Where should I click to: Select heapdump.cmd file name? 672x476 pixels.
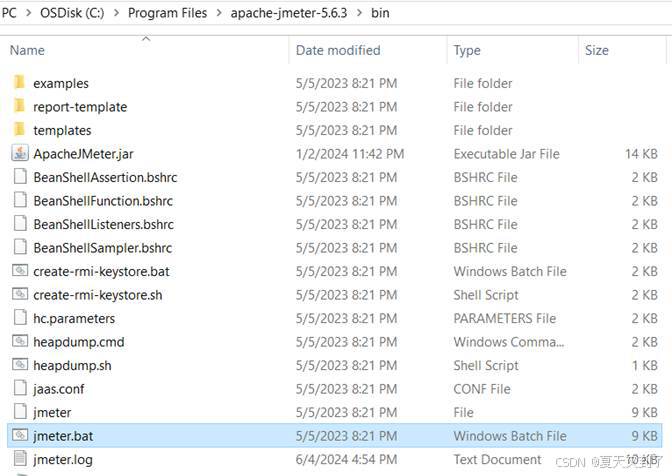[x=78, y=342]
